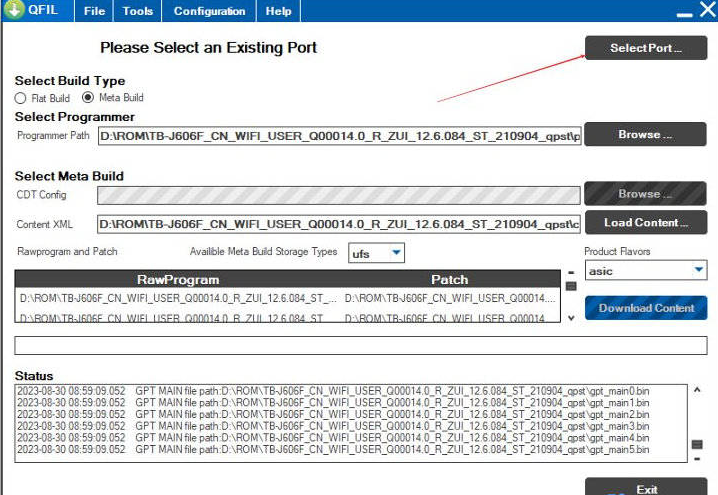Click the CDT Config Browse button

coord(645,194)
